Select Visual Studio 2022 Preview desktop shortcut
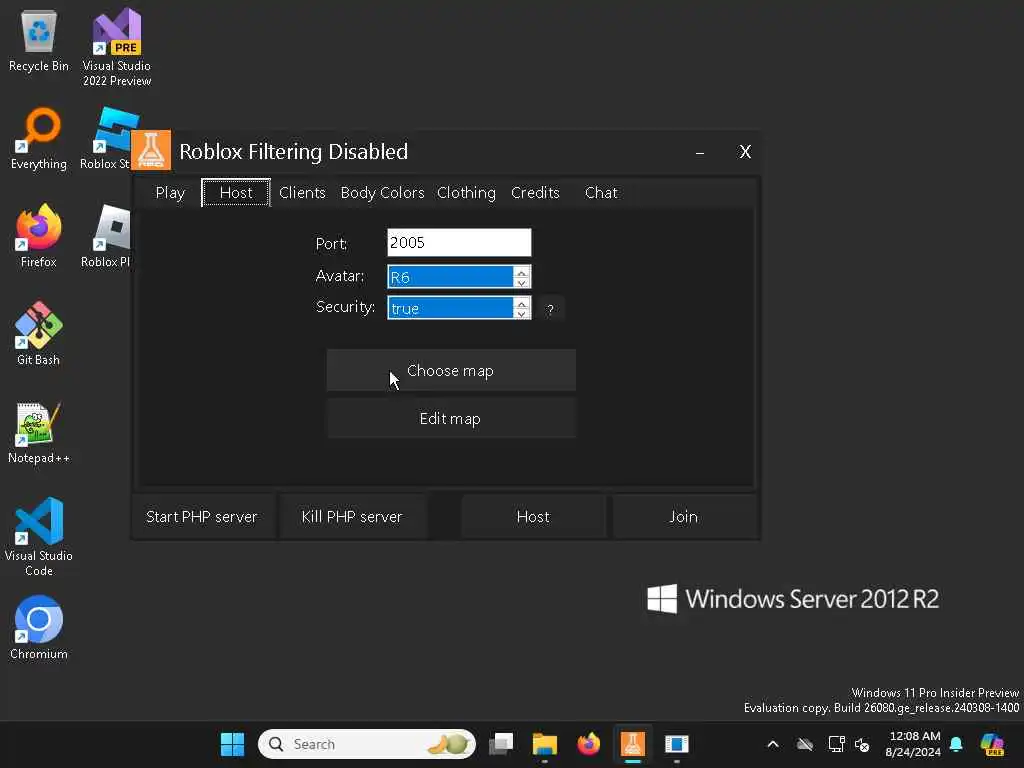The width and height of the screenshot is (1024, 768). tap(117, 47)
